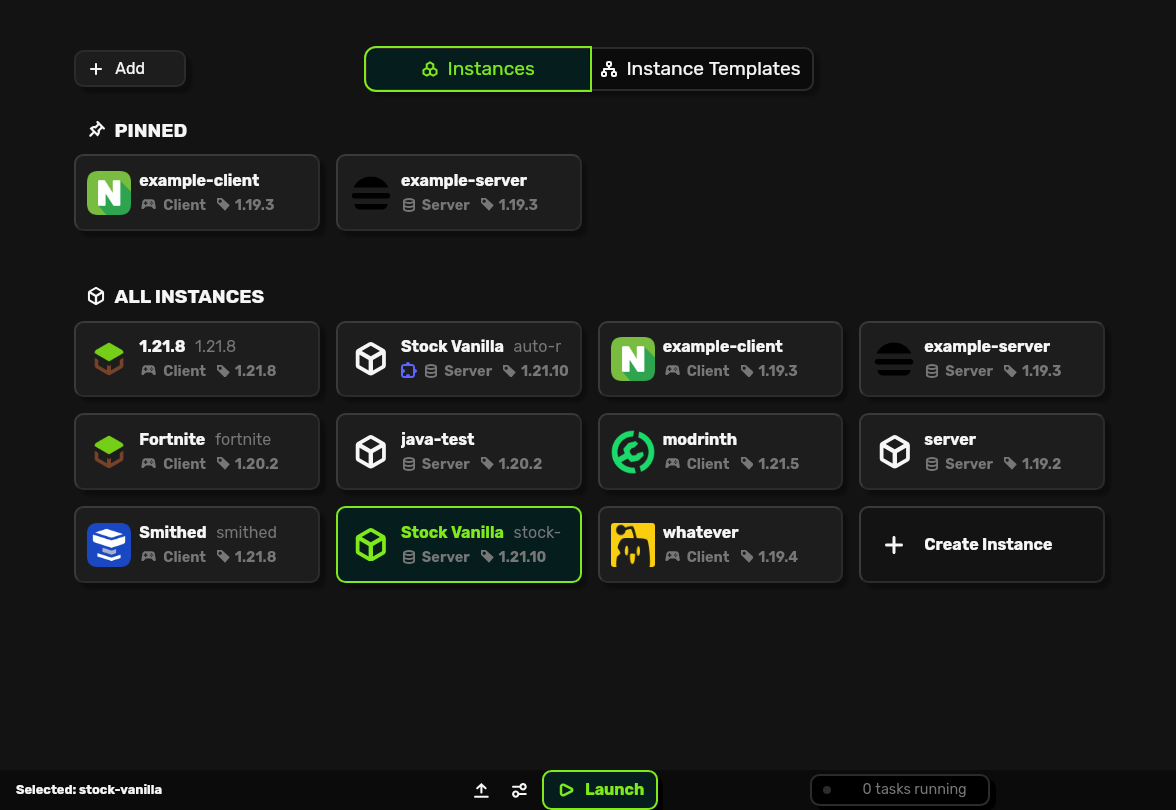Click the cube icon on server instance
This screenshot has height=810, width=1176.
[894, 452]
